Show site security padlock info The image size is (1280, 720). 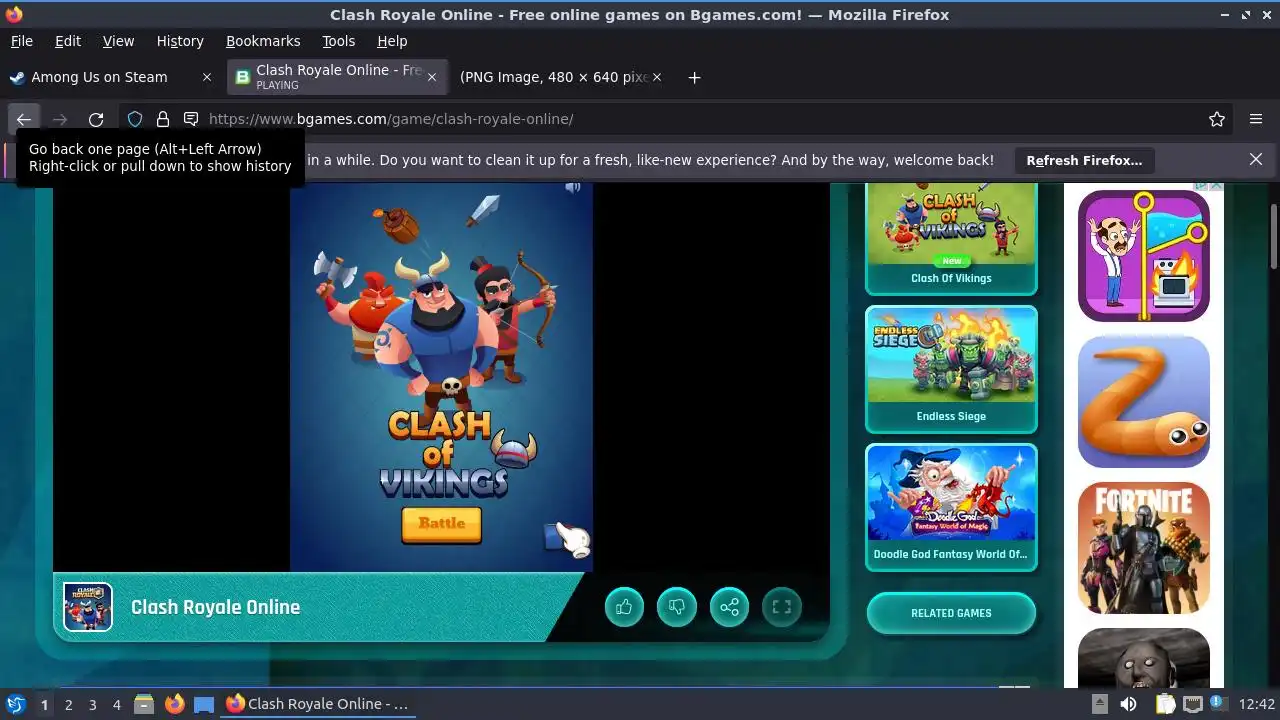tap(163, 119)
